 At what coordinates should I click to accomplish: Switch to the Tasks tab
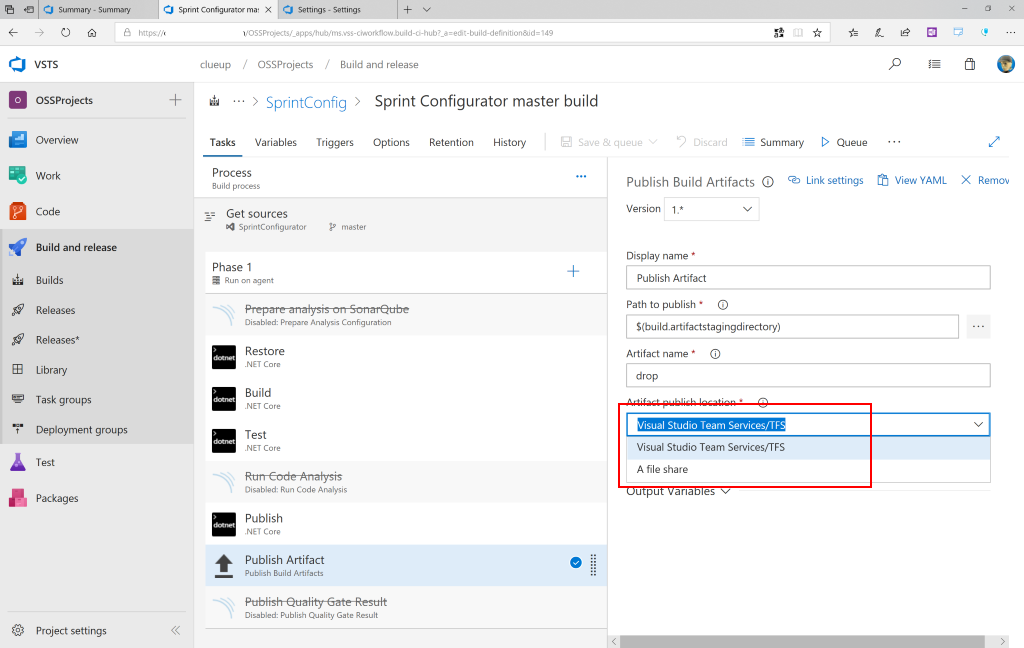[222, 142]
